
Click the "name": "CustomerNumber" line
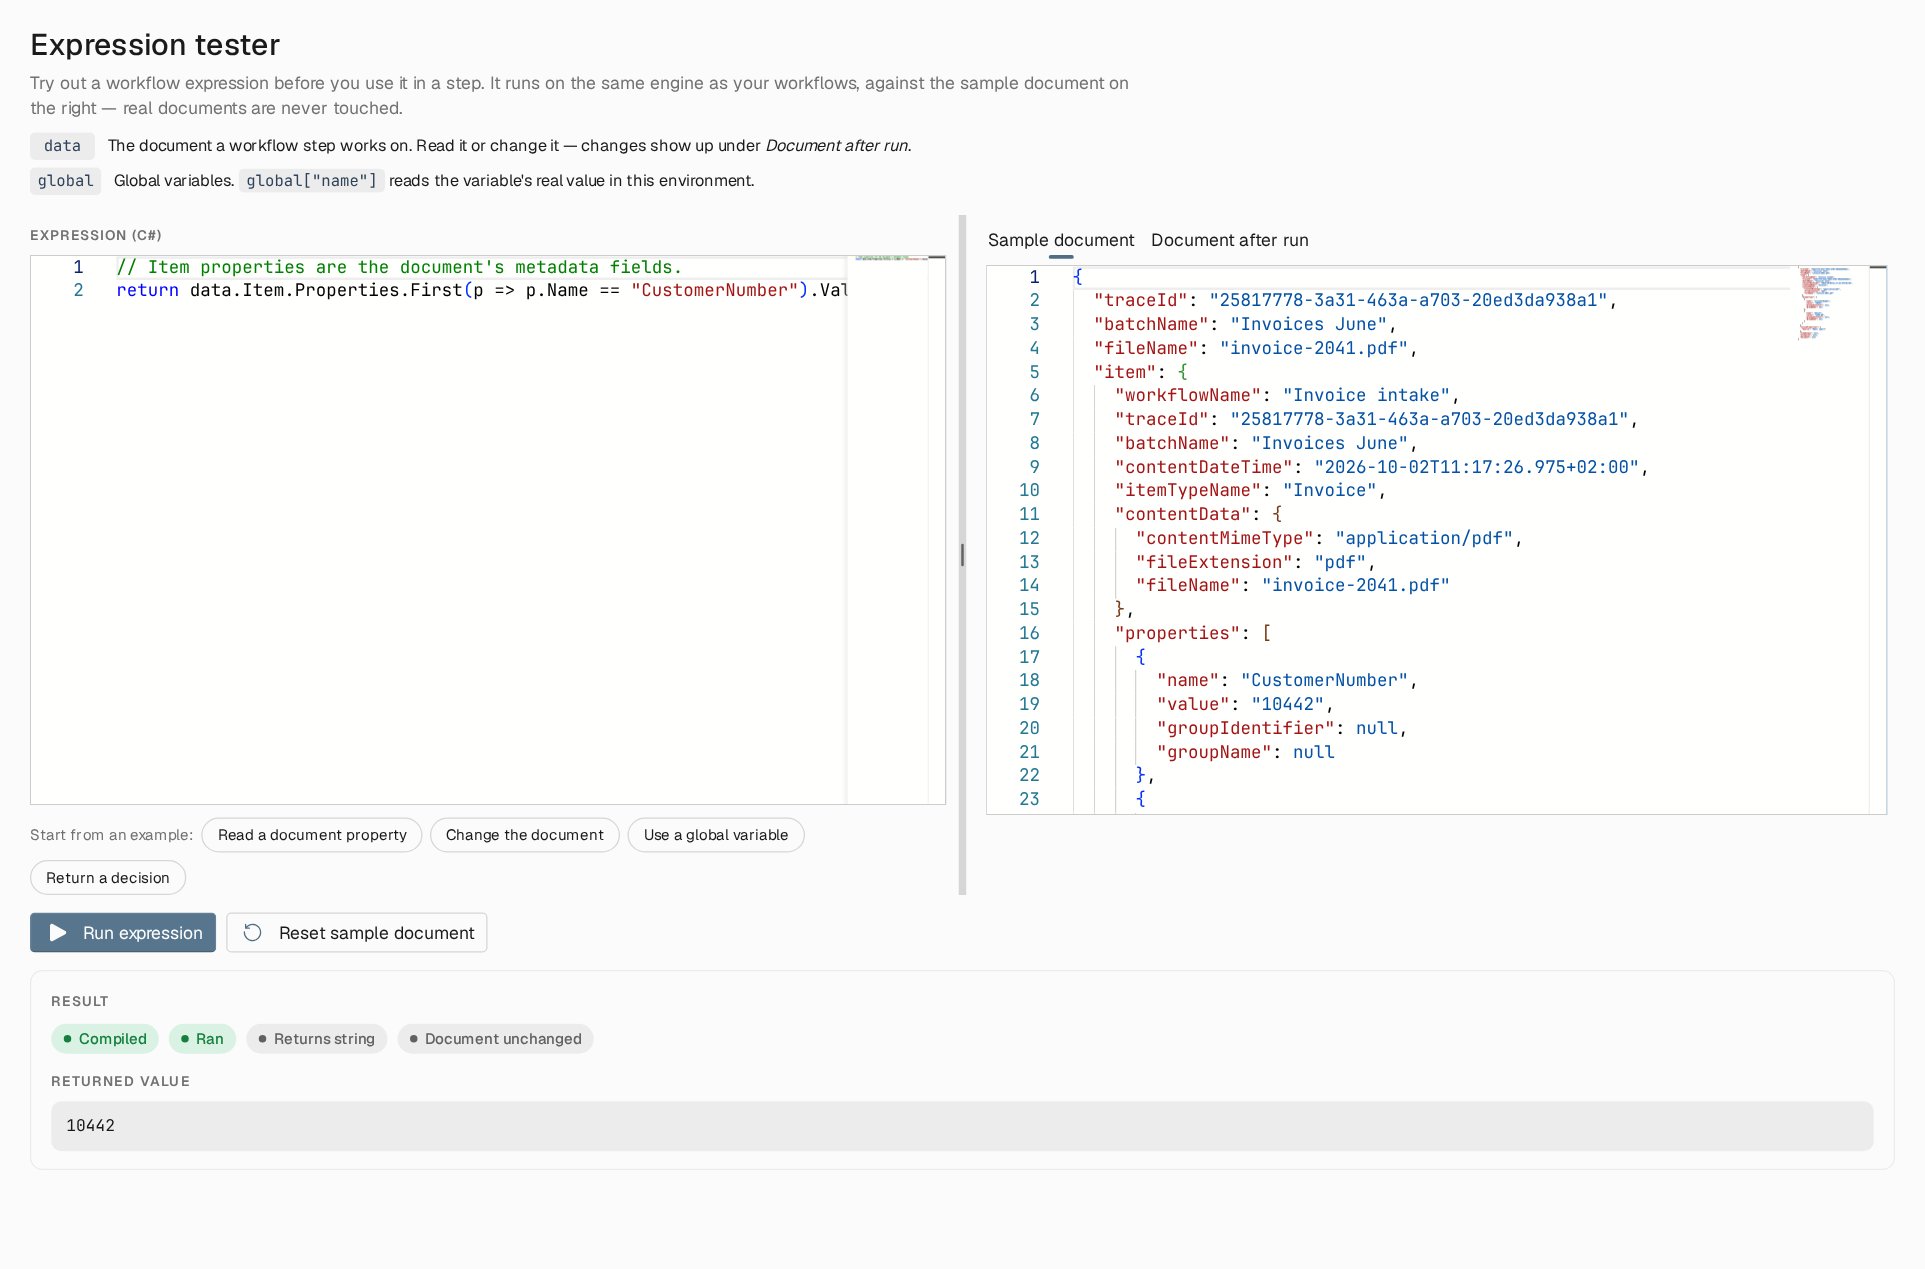(1287, 681)
